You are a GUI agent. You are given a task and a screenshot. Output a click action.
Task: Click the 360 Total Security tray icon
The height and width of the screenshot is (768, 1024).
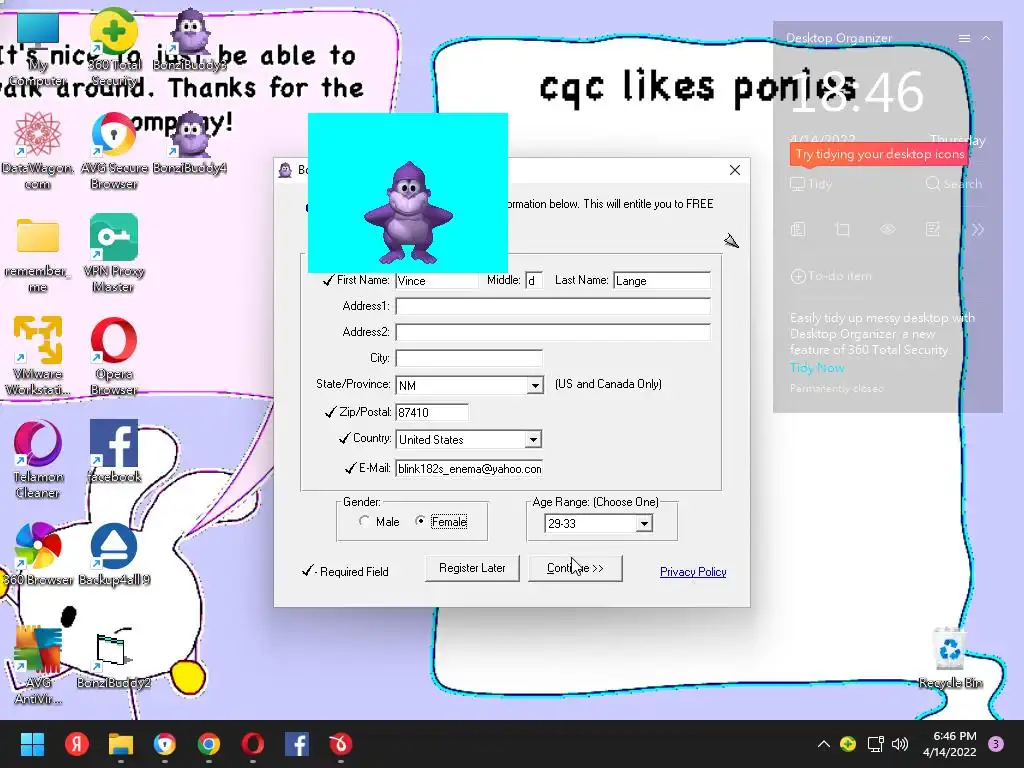(848, 744)
